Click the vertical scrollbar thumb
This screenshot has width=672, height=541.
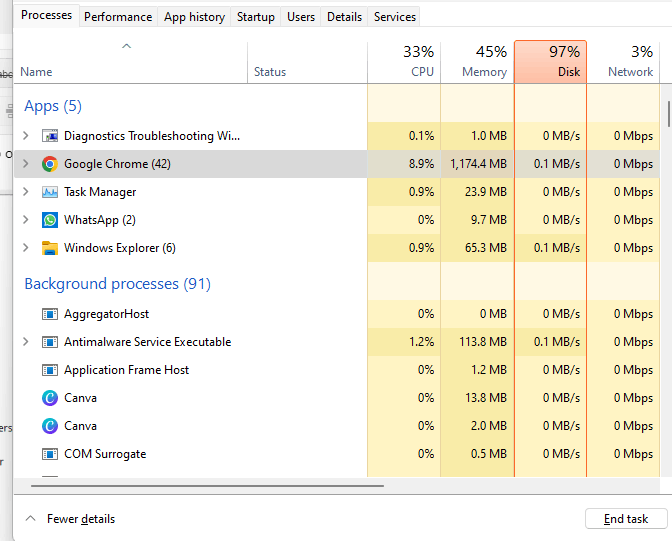pyautogui.click(x=668, y=114)
